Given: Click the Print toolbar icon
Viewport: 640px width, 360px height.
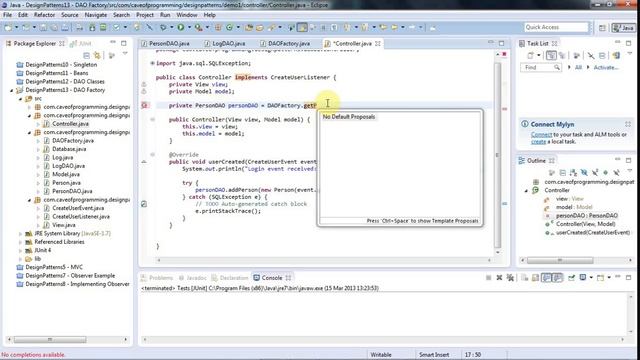Looking at the screenshot, I should point(65,27).
